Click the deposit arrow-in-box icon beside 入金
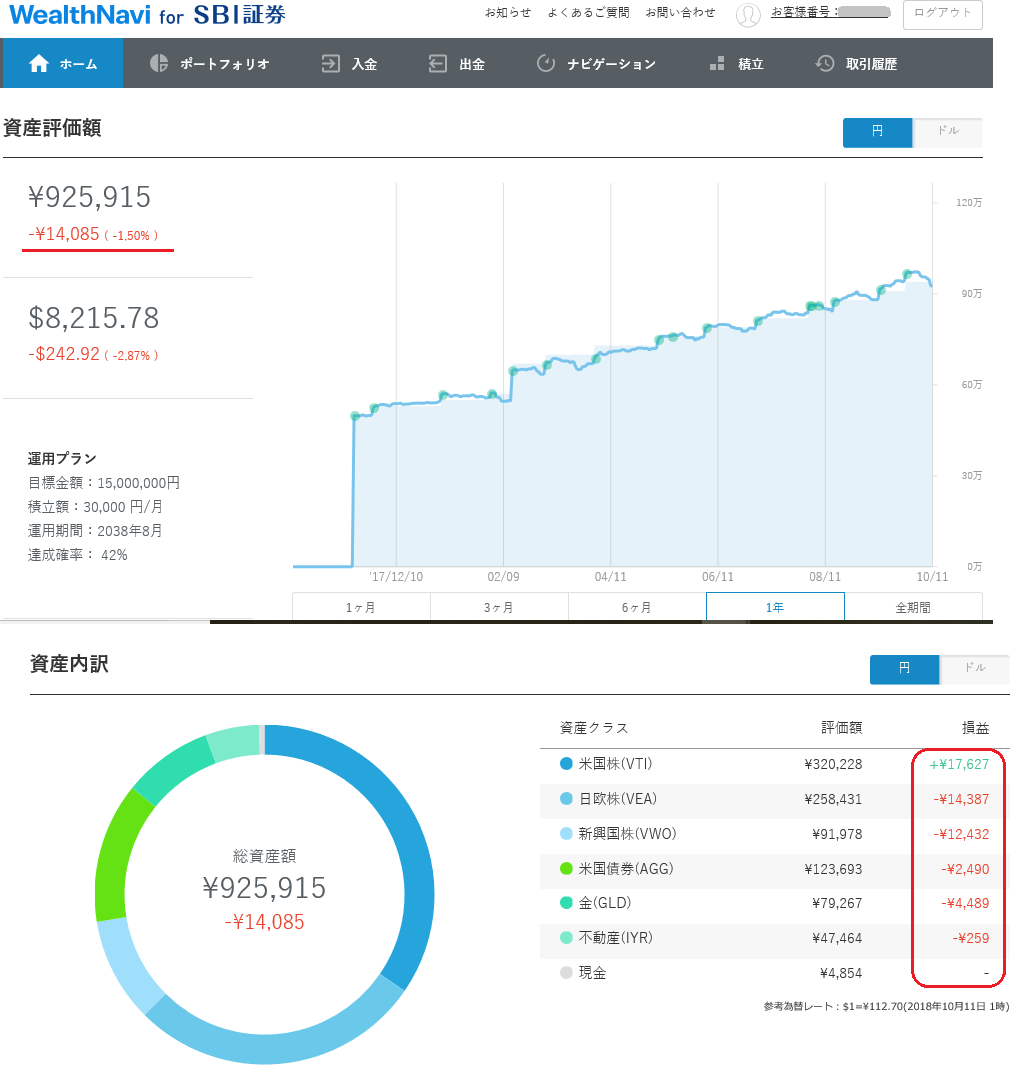The width and height of the screenshot is (1023, 1077). (x=330, y=64)
